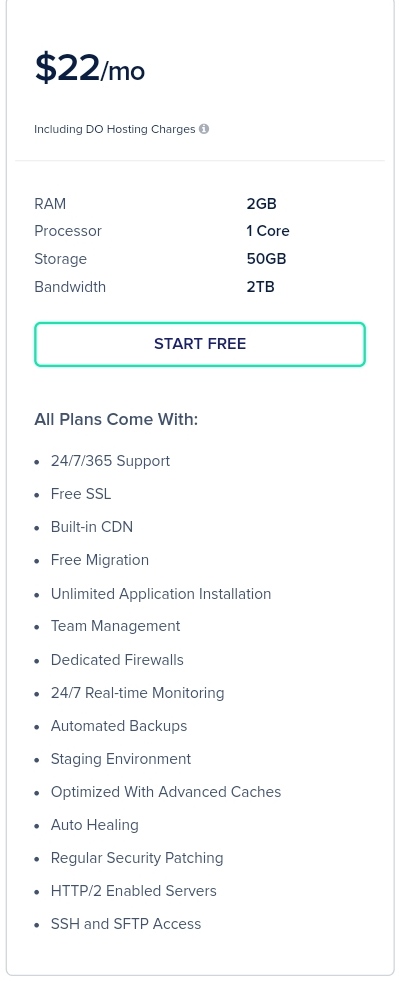Select the 24/7/365 Support list item
The height and width of the screenshot is (981, 399).
click(x=110, y=461)
